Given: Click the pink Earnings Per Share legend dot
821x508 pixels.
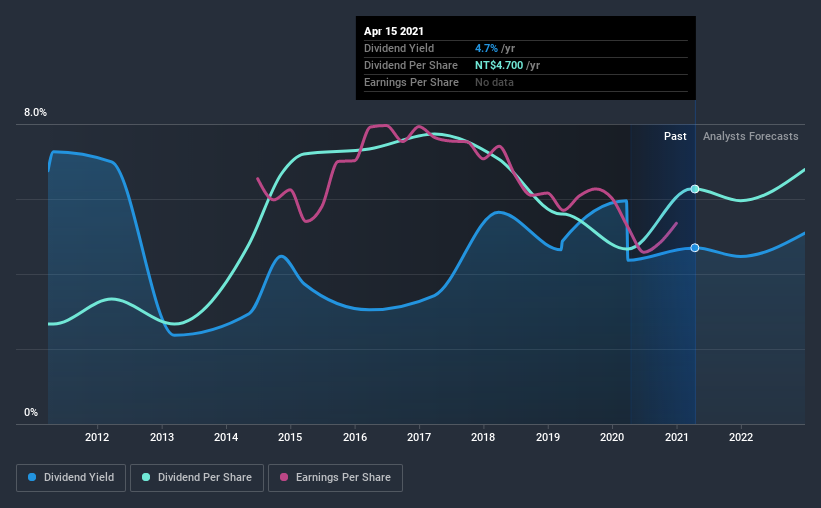Looking at the screenshot, I should click(x=284, y=477).
